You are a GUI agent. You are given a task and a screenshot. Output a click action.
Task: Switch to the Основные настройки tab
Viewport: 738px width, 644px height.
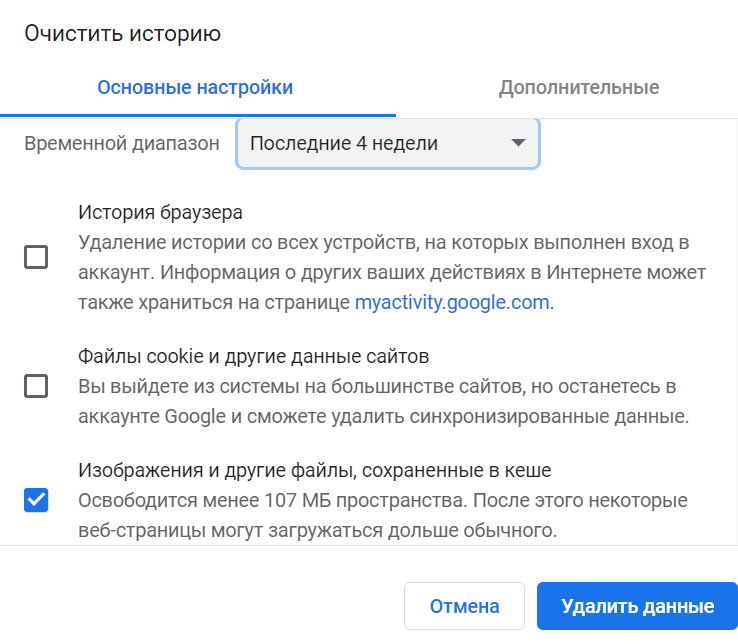[x=195, y=88]
